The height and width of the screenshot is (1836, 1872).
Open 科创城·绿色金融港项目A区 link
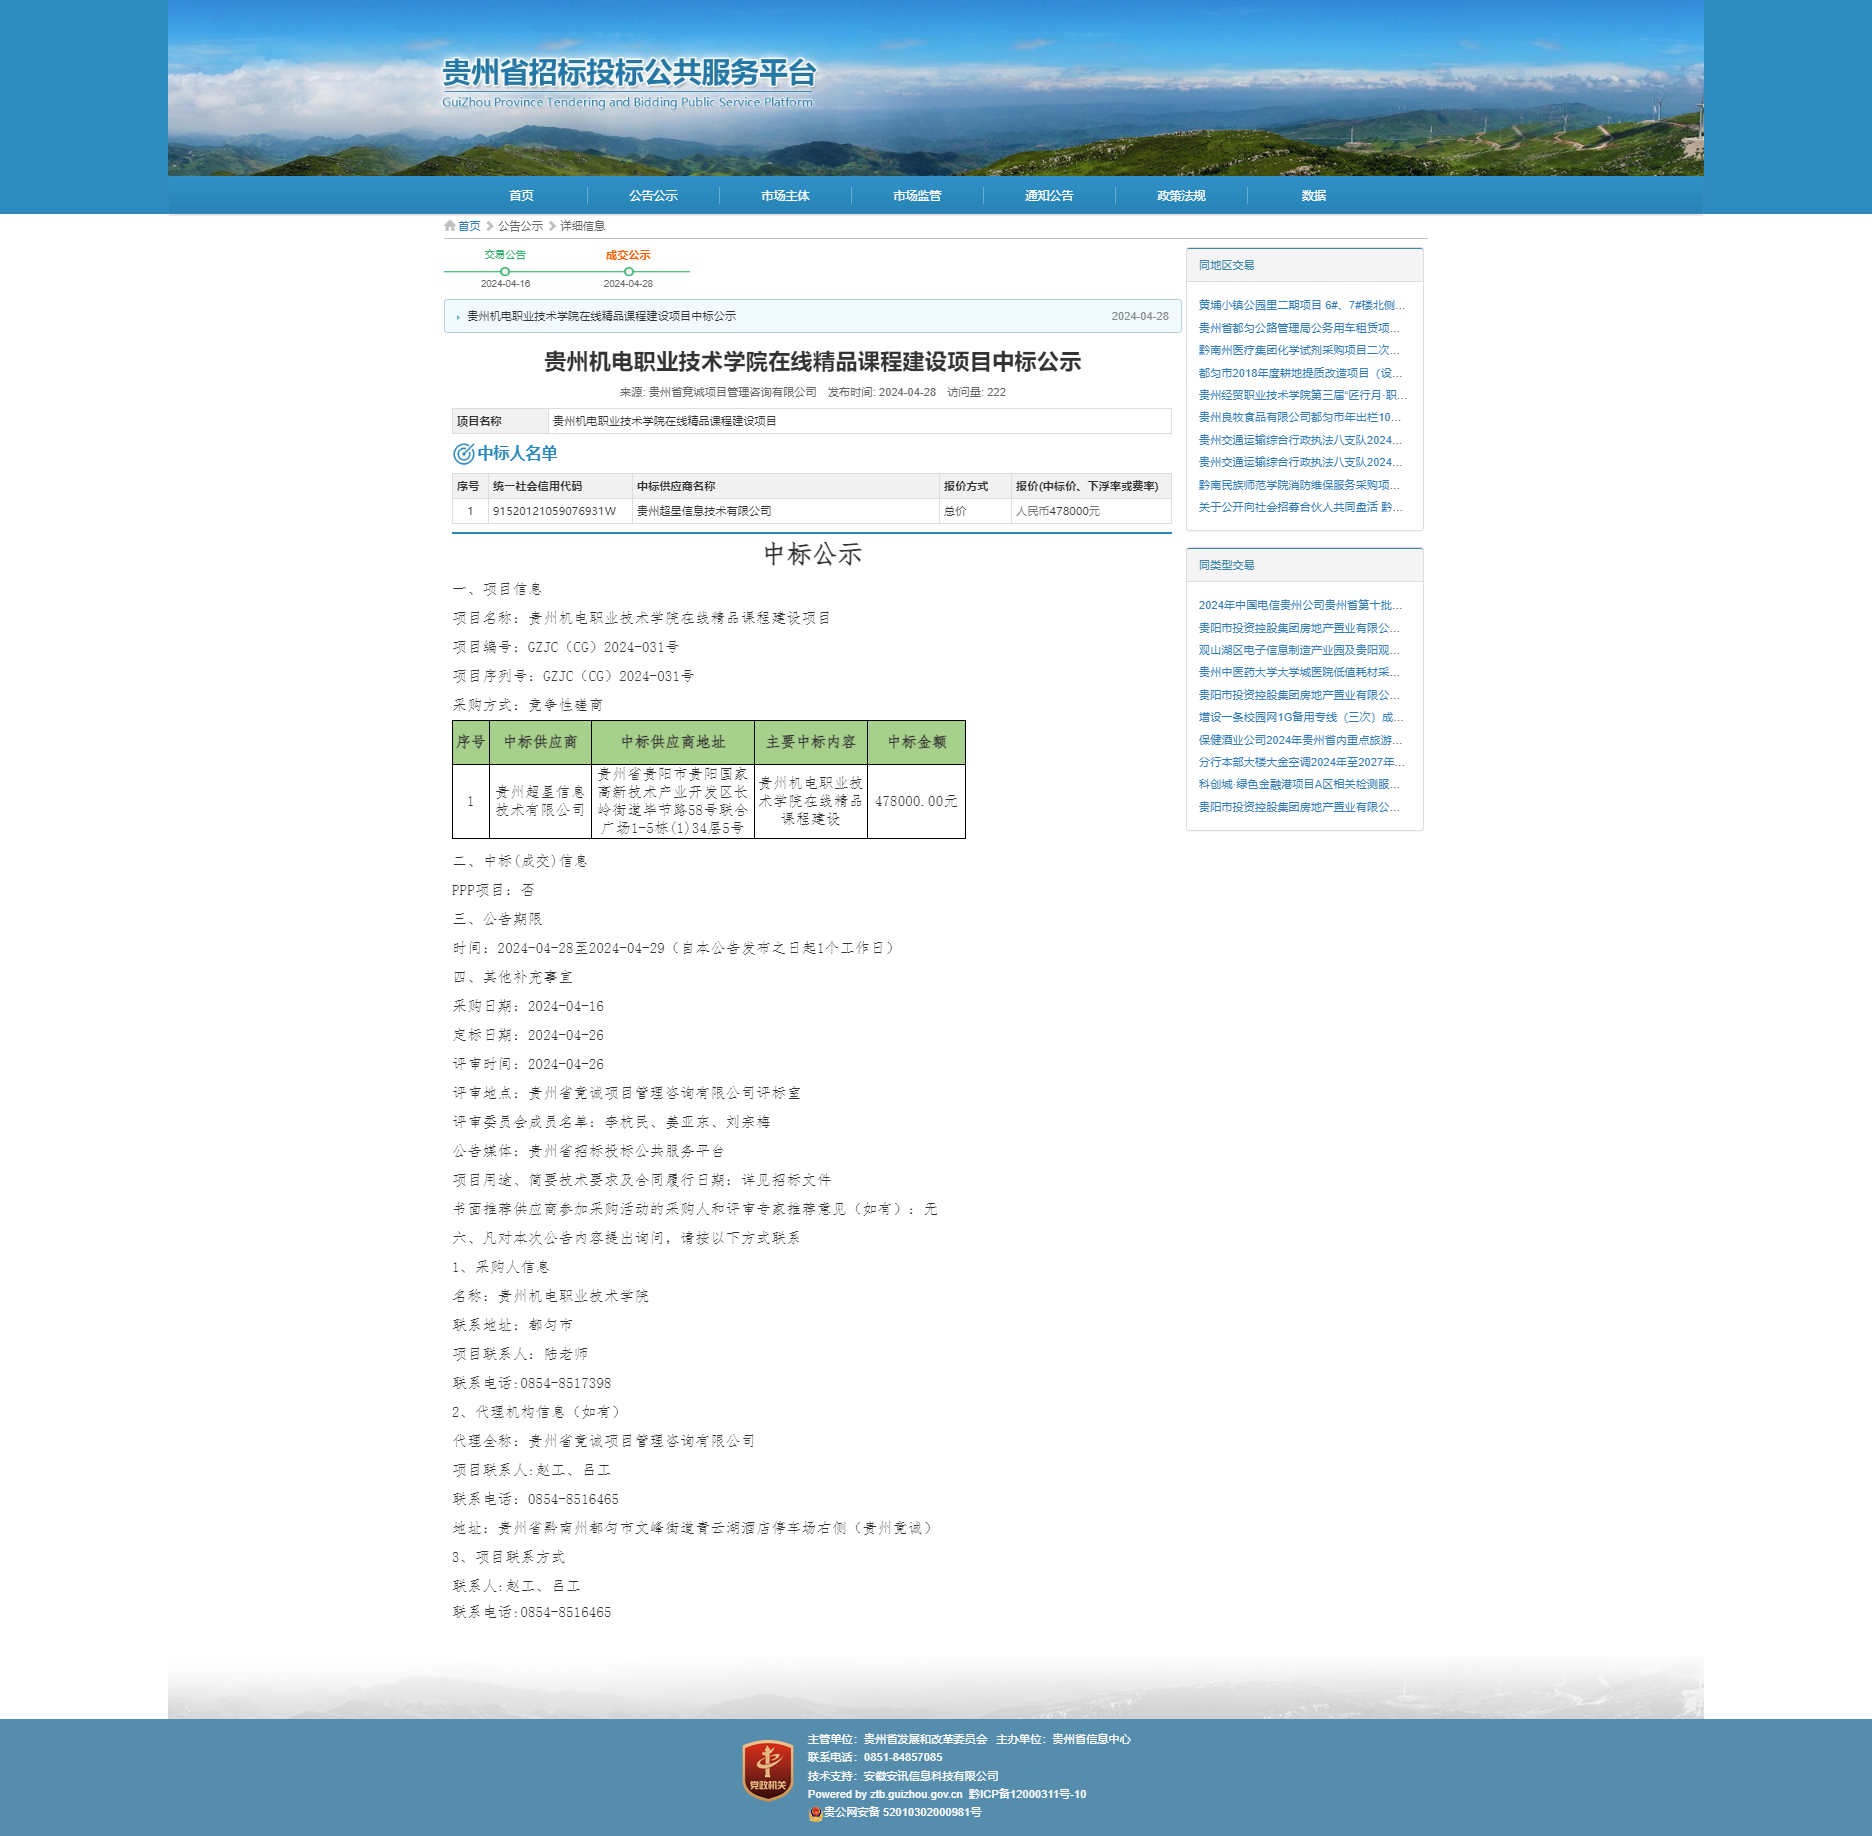click(x=1299, y=784)
